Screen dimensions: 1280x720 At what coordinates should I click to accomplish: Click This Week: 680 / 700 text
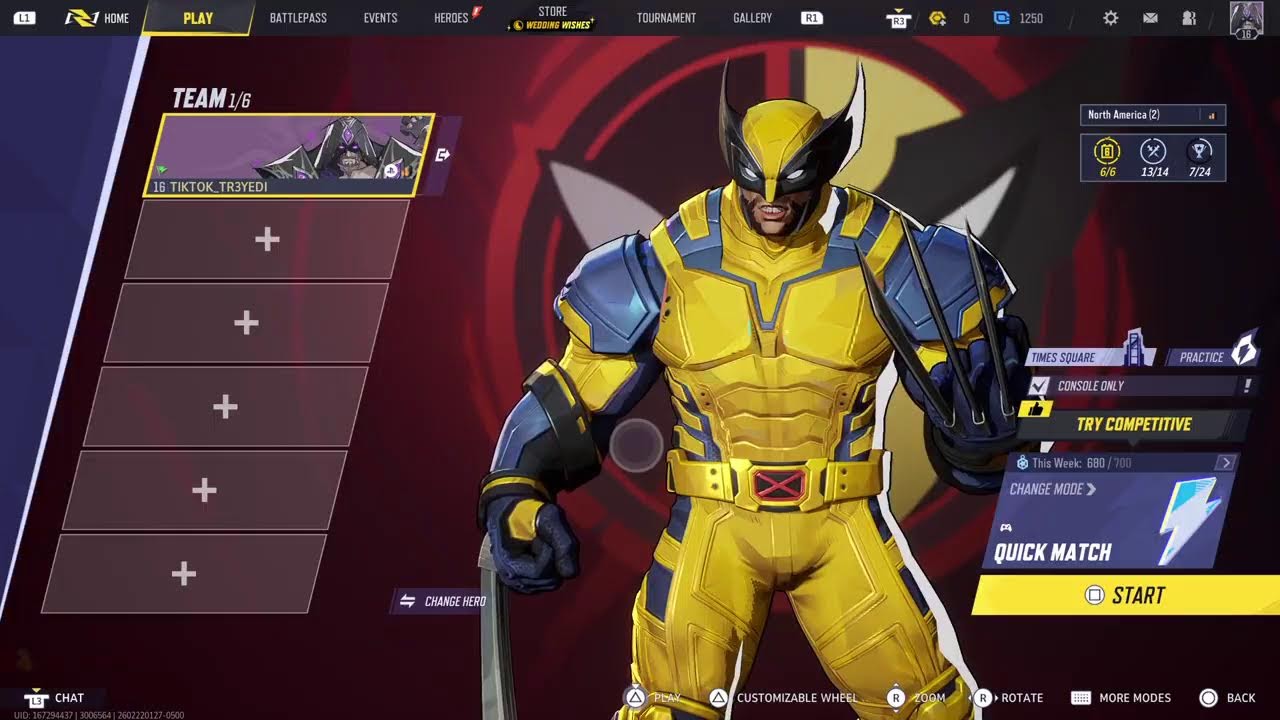coord(1082,463)
